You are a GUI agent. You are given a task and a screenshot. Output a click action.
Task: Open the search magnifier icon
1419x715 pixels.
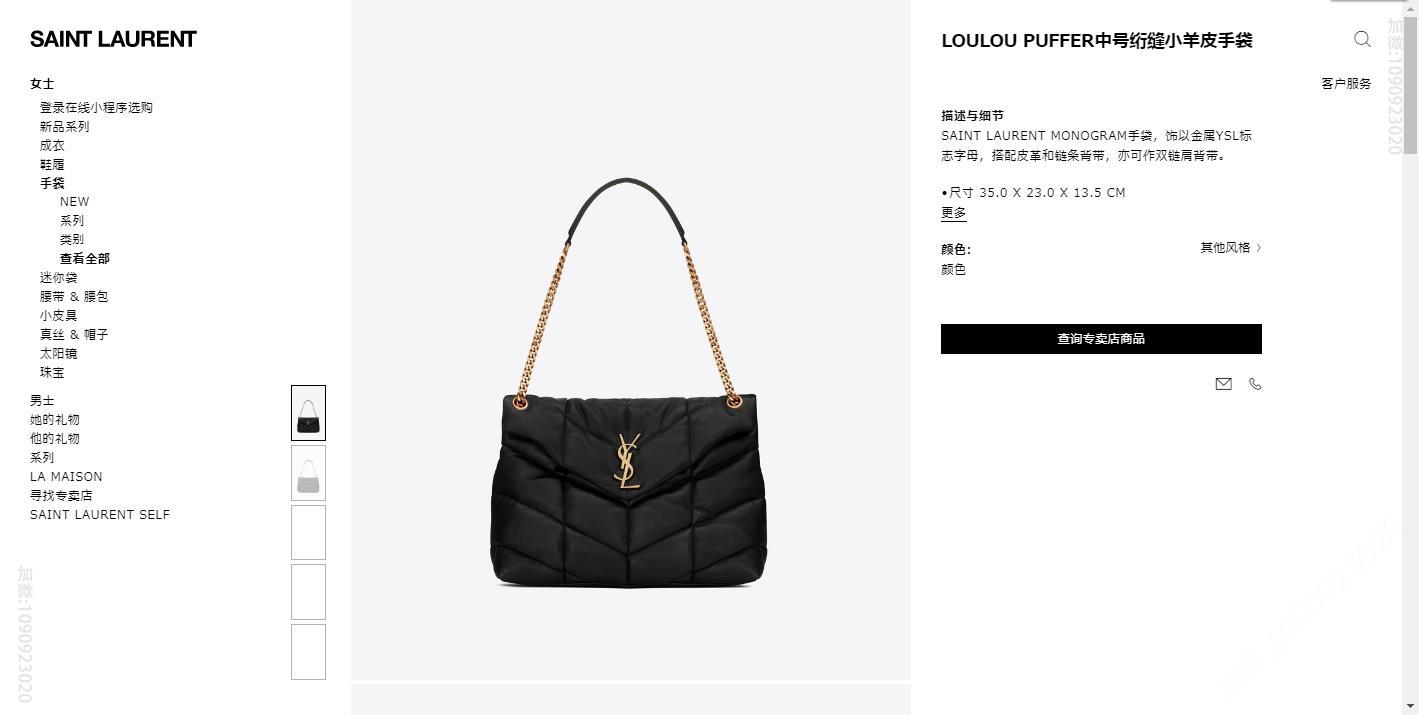[1362, 39]
